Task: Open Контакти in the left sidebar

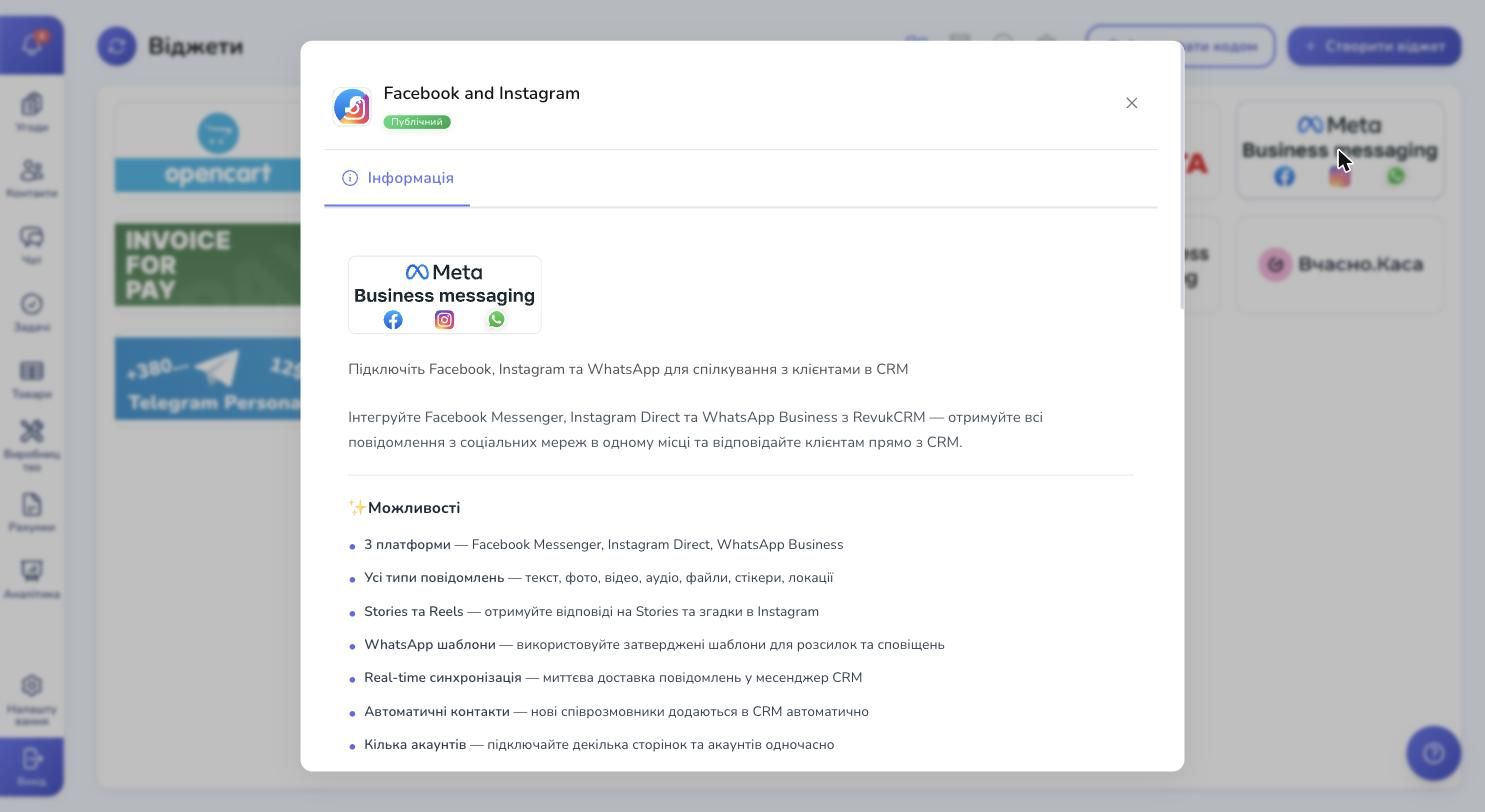Action: [x=32, y=179]
